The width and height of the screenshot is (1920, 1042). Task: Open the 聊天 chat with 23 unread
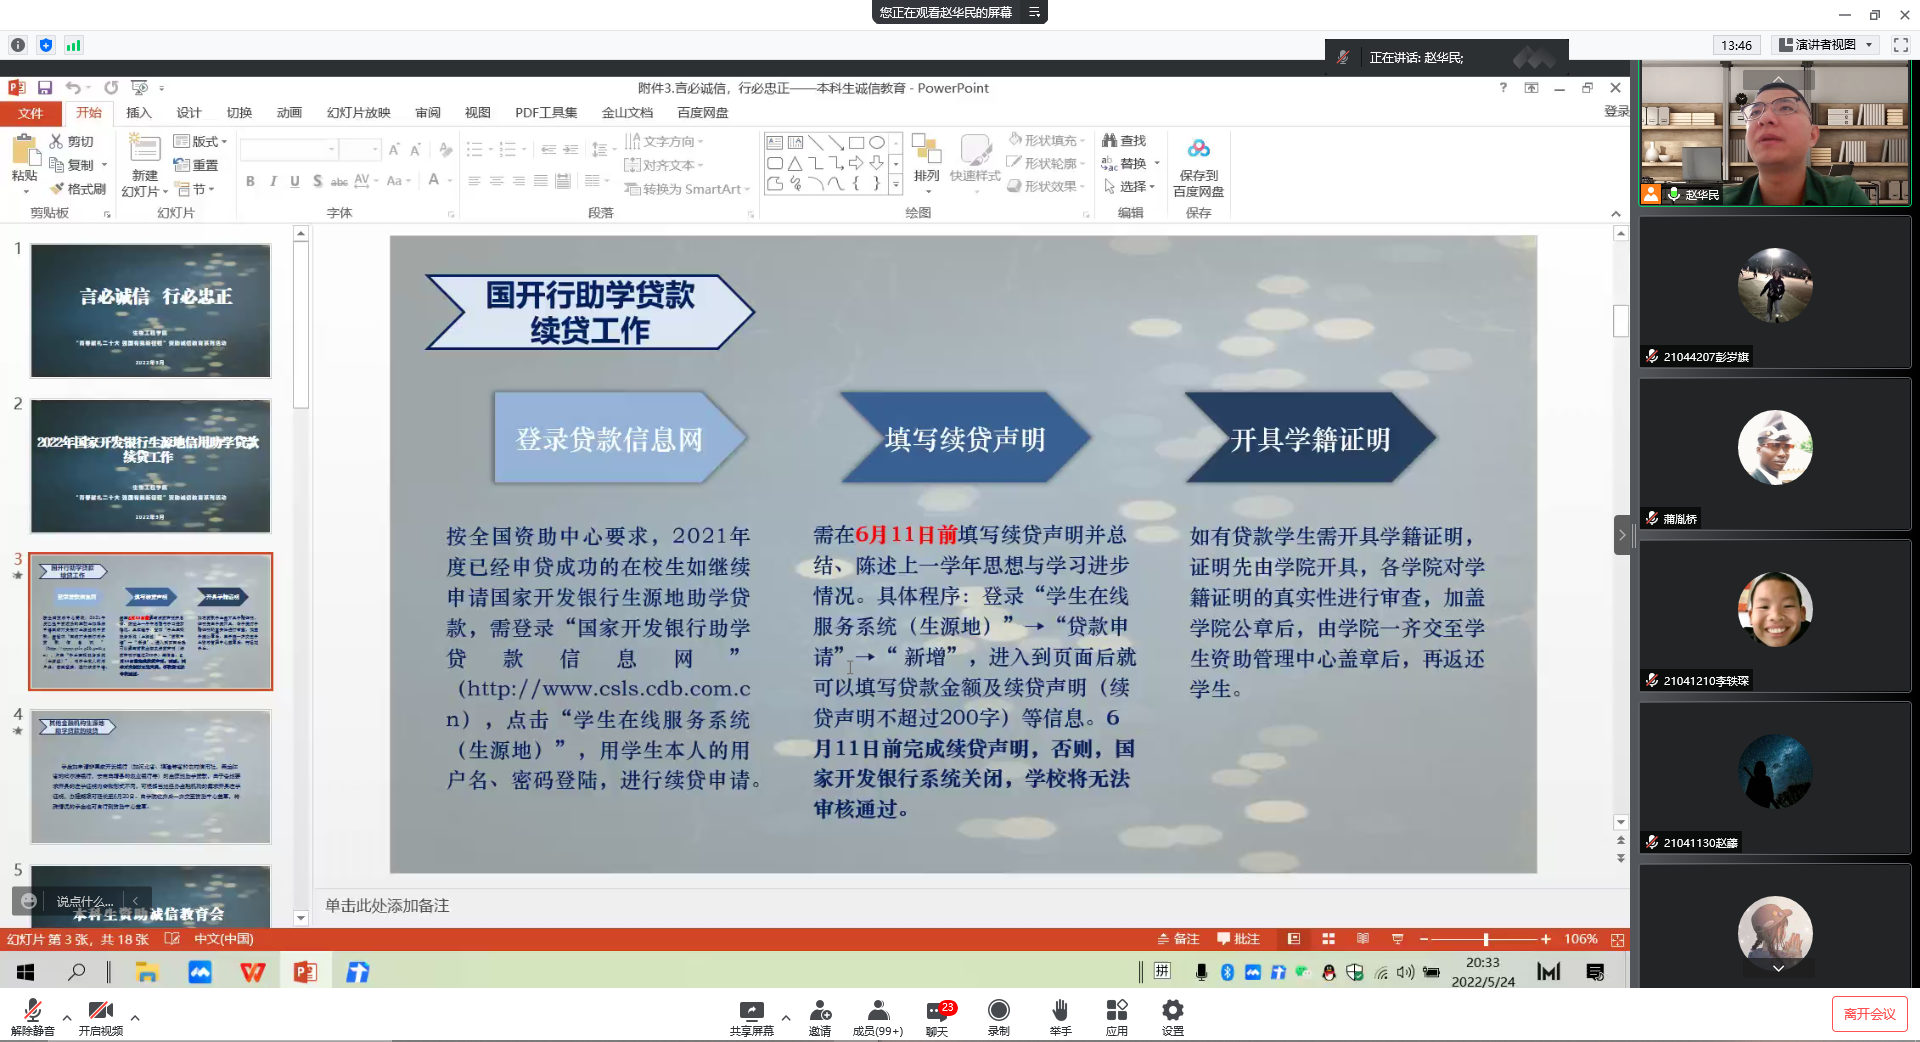pos(937,1017)
